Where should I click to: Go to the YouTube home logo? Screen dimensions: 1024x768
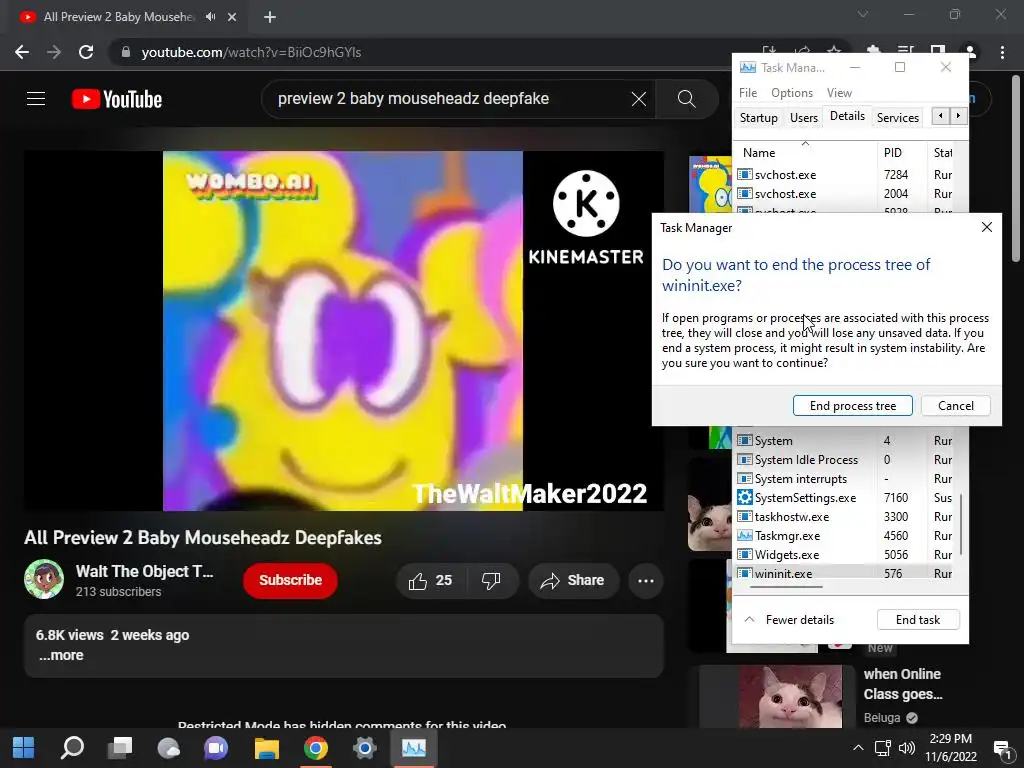tap(117, 99)
